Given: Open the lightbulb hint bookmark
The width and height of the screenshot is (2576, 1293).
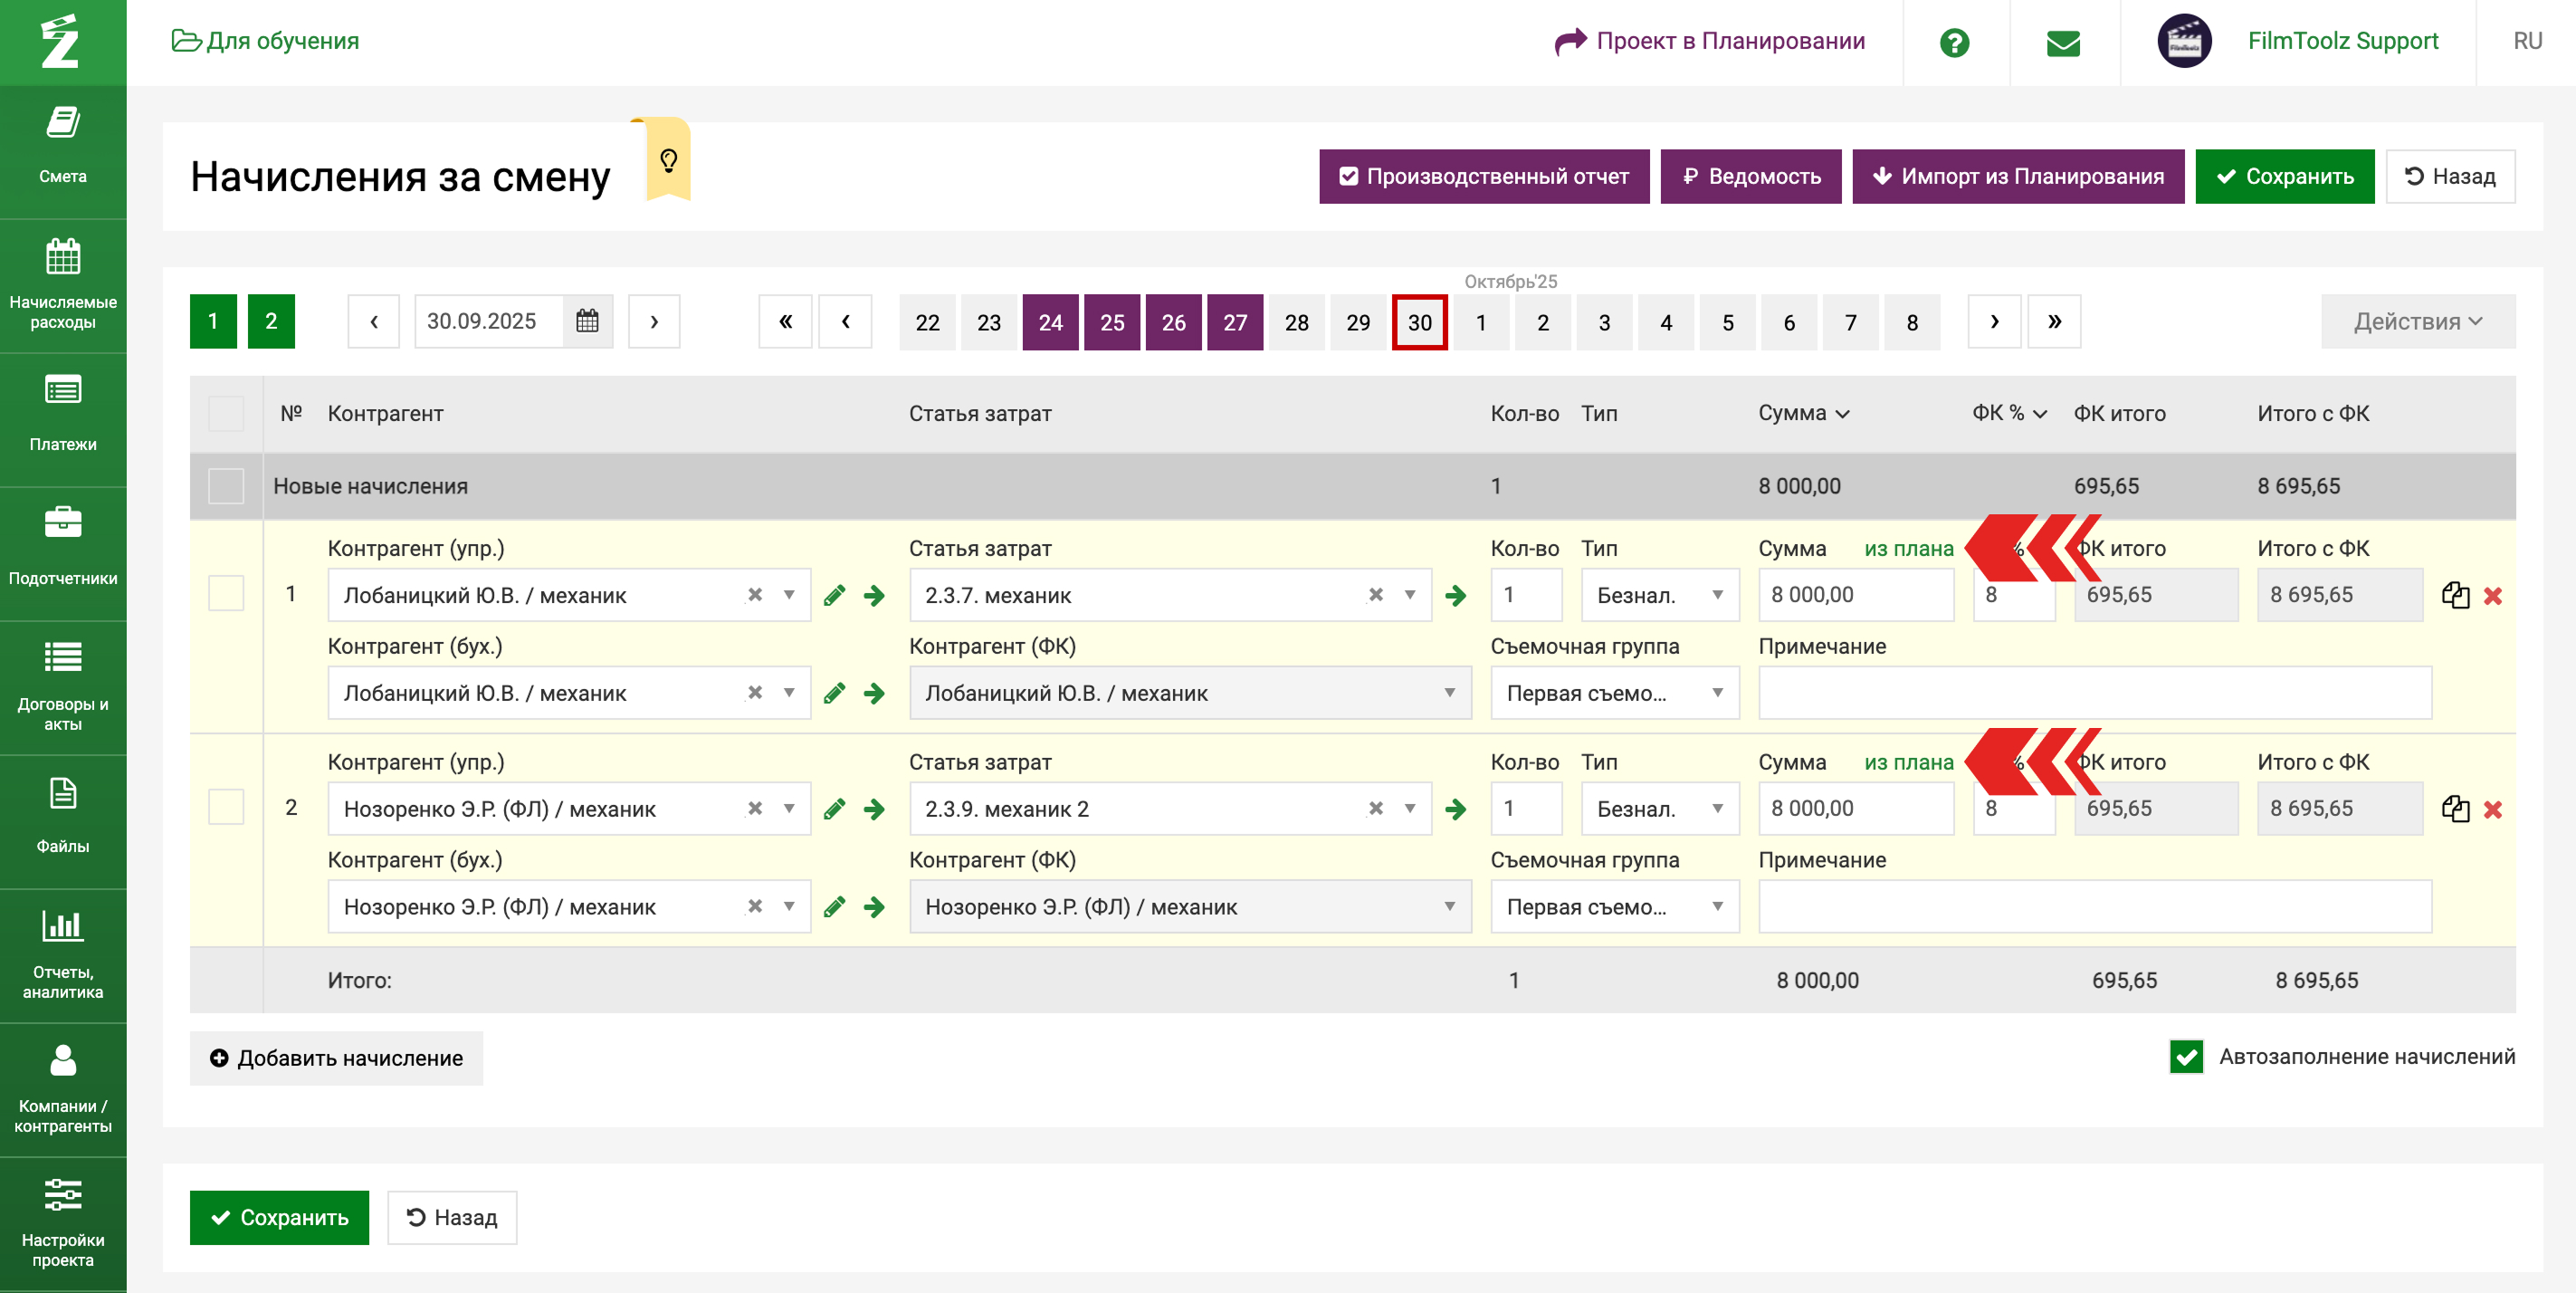Looking at the screenshot, I should (669, 160).
